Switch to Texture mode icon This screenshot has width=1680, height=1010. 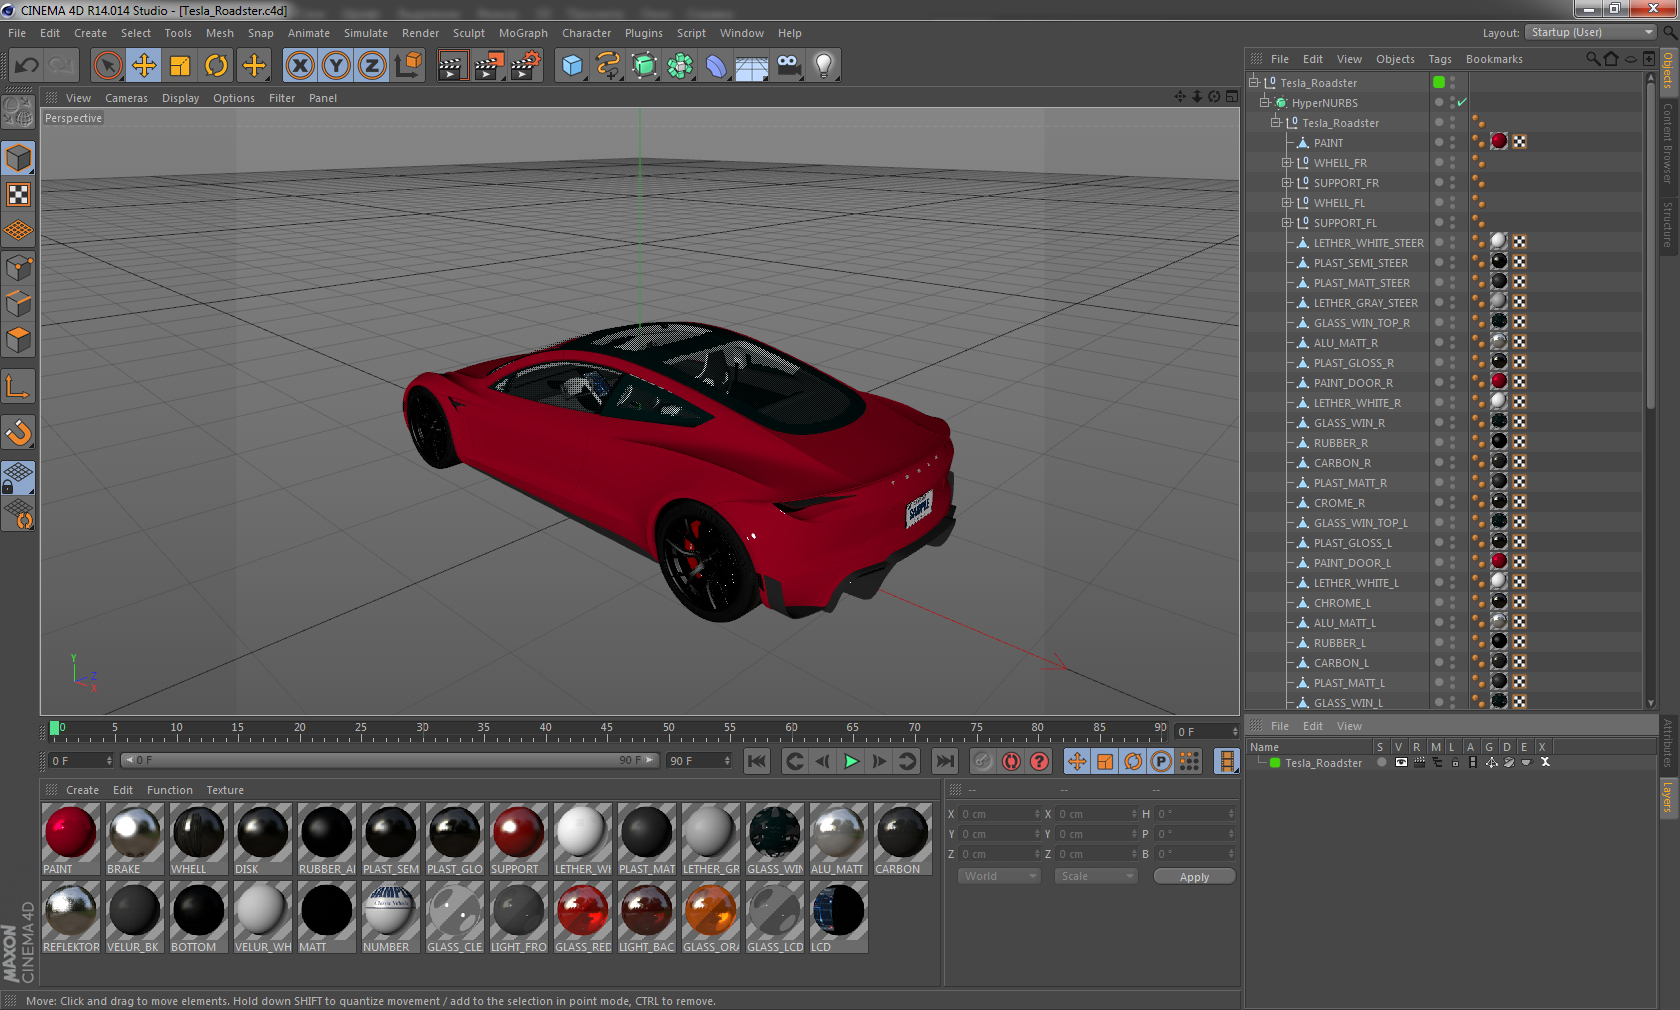[x=18, y=194]
